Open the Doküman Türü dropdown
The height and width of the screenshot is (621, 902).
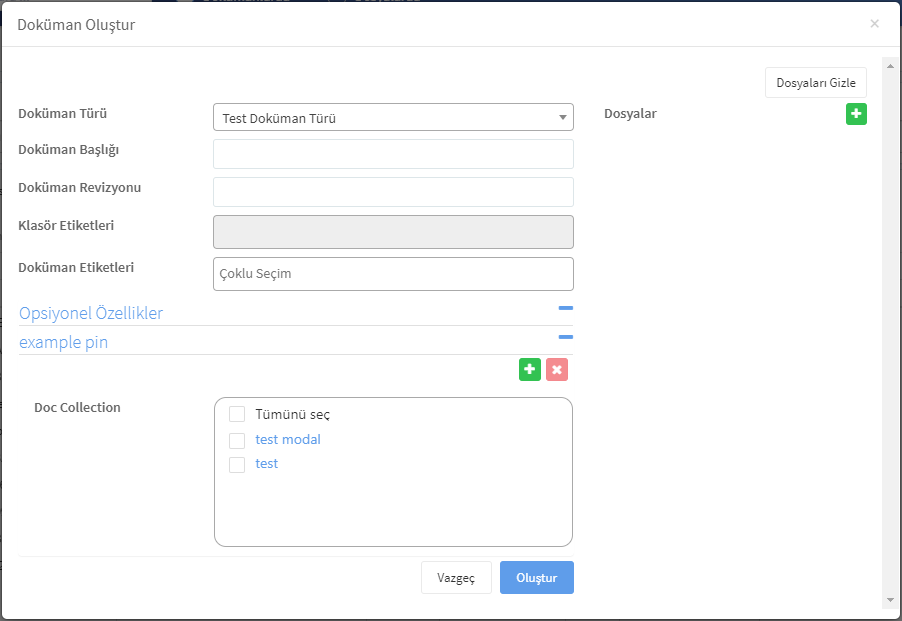tap(393, 117)
